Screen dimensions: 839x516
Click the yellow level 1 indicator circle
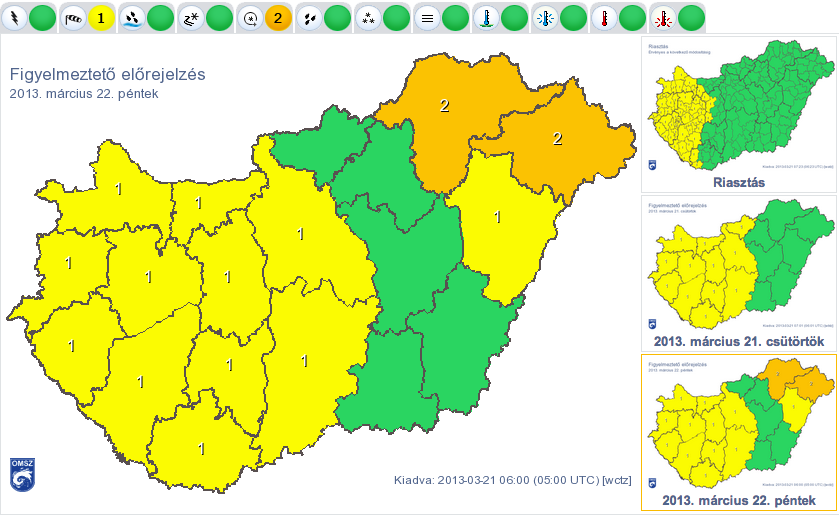click(x=101, y=17)
